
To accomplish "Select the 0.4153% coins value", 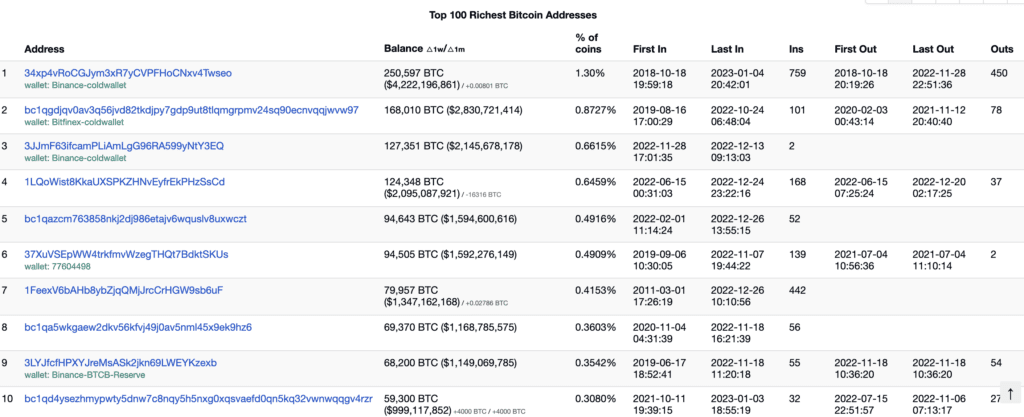I will [595, 290].
